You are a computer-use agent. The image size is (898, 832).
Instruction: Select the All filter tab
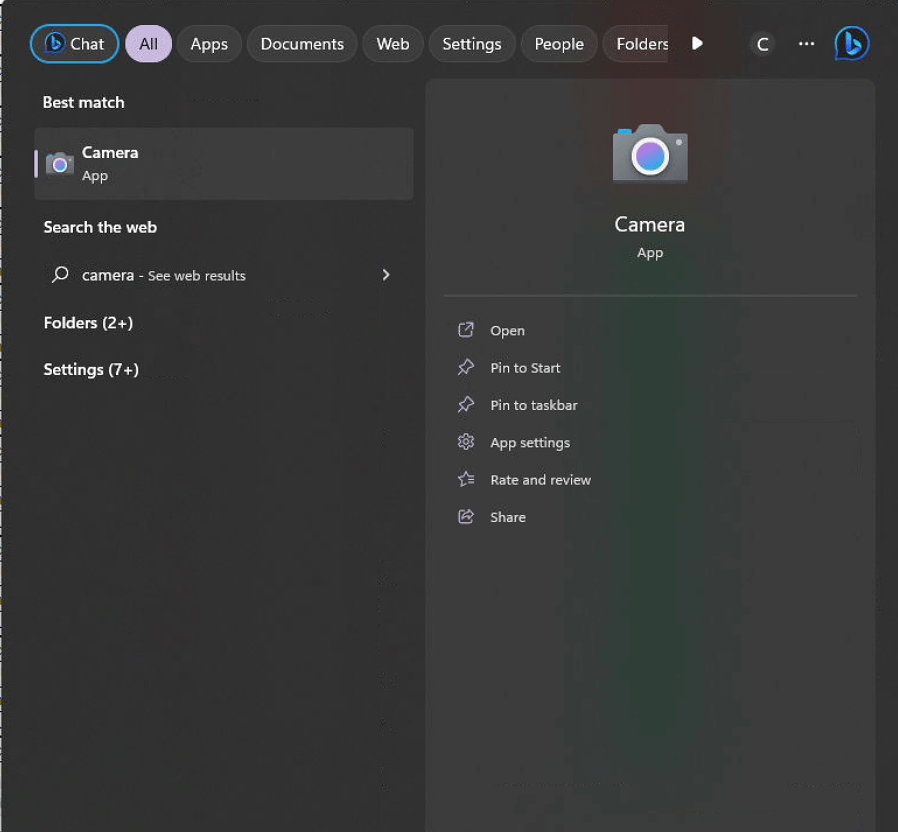coord(148,44)
